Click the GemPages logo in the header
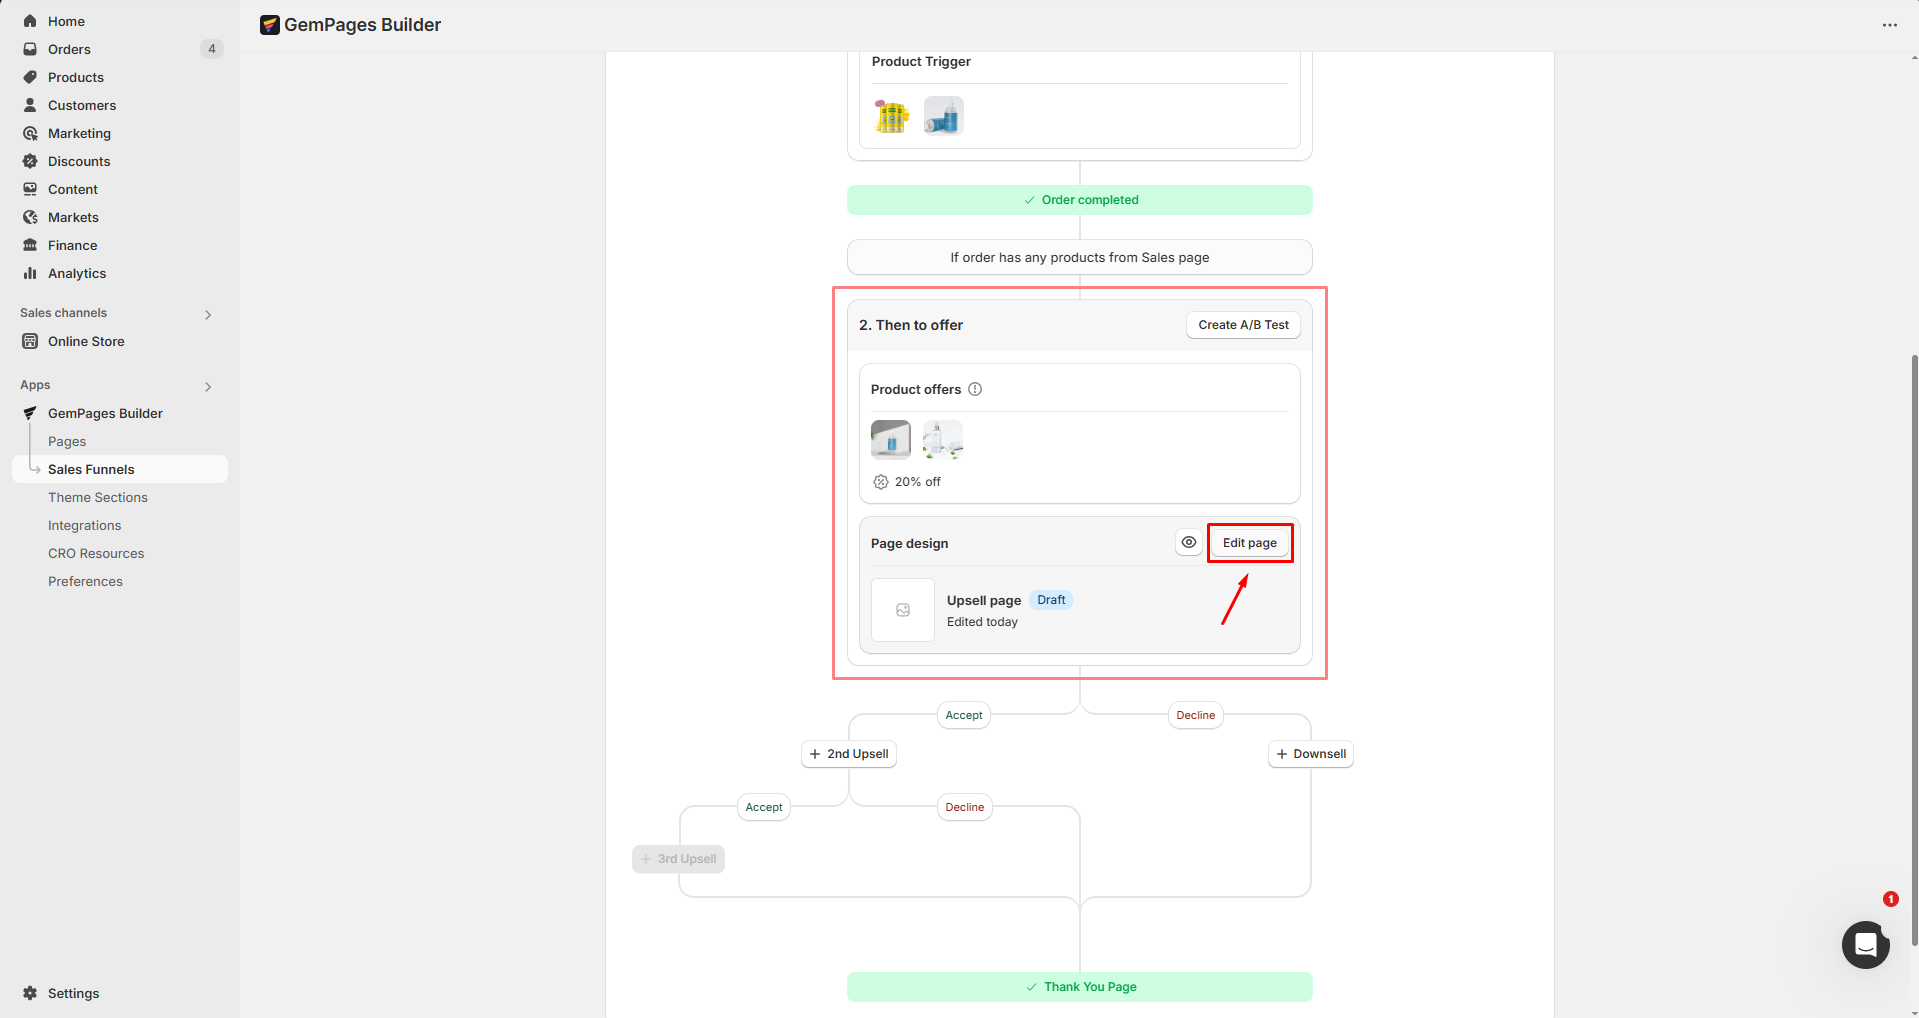1919x1018 pixels. coord(269,25)
